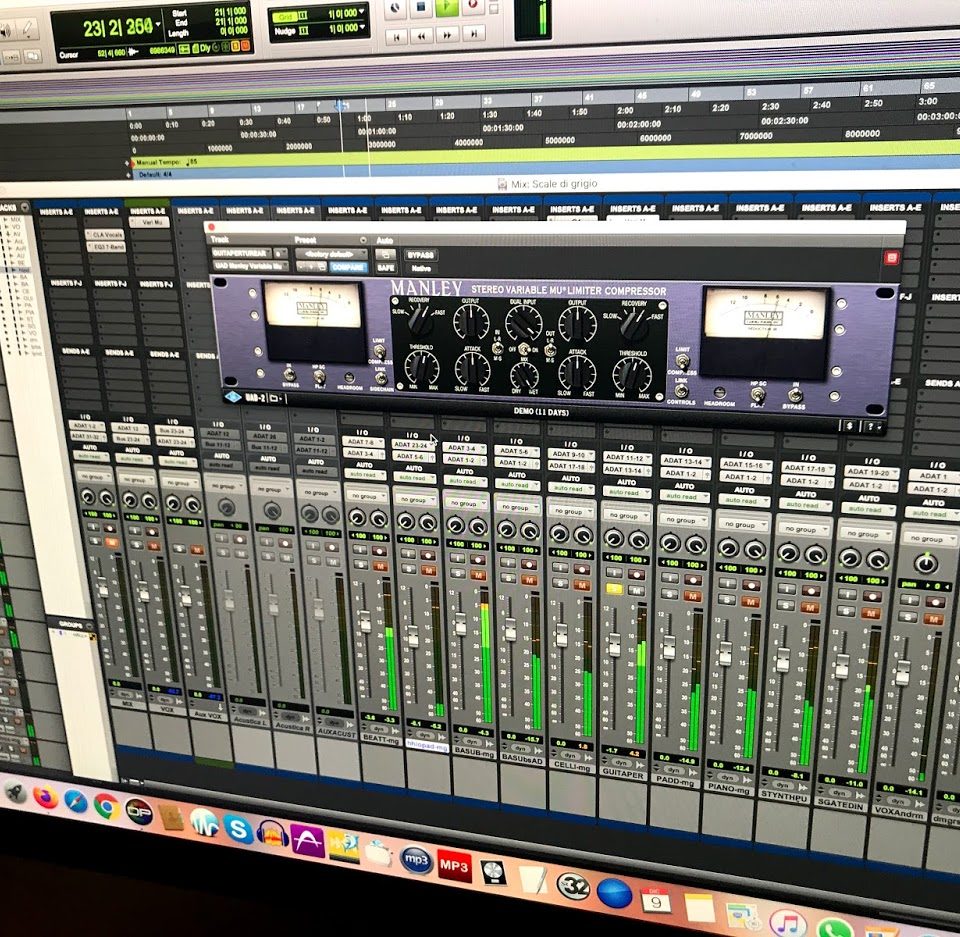The width and height of the screenshot is (960, 937).
Task: Toggle Link Sidechain switch
Action: coord(380,378)
